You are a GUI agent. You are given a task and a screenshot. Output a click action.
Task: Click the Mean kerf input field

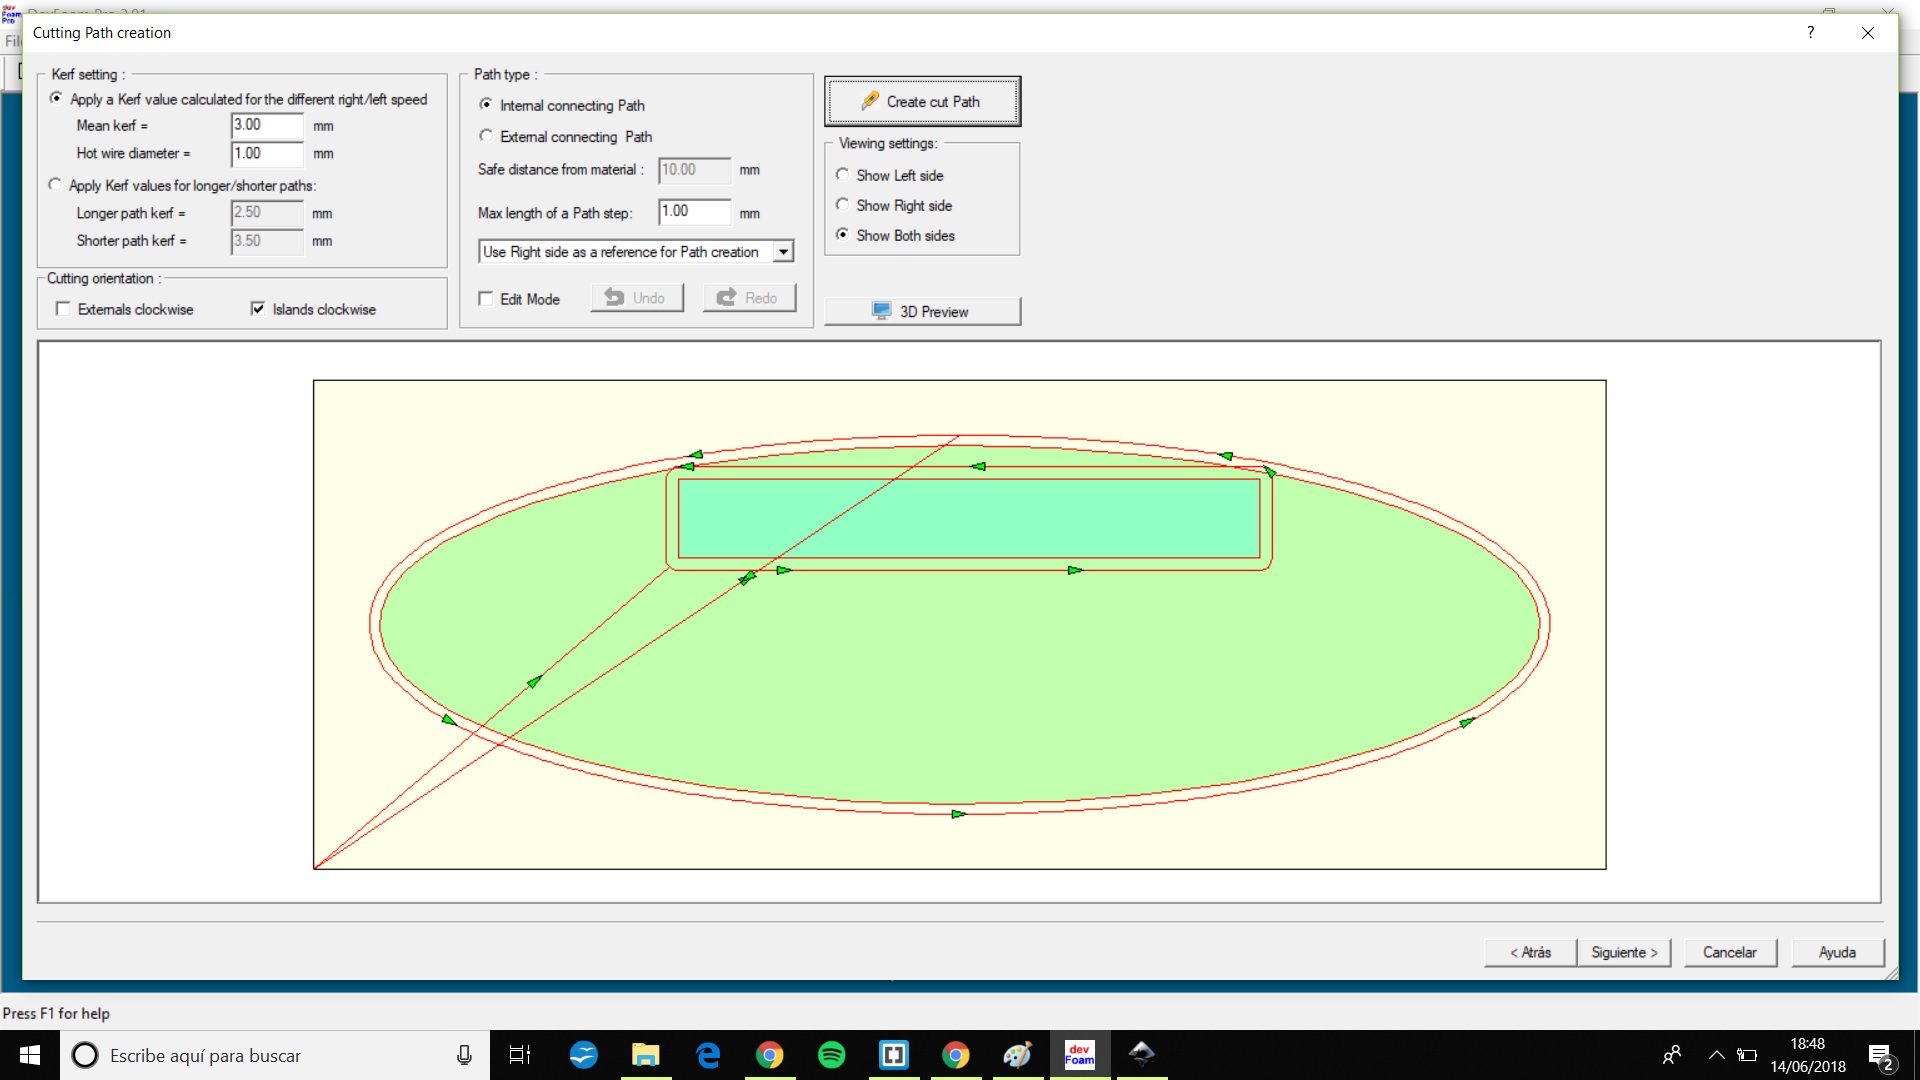click(266, 125)
